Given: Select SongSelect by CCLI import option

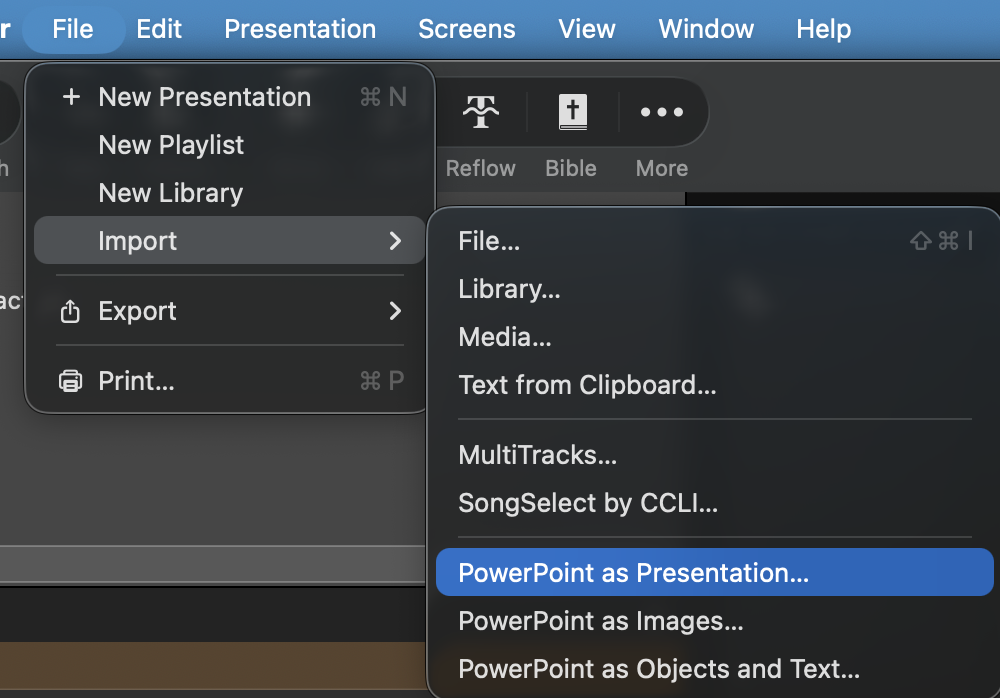Looking at the screenshot, I should coord(588,503).
